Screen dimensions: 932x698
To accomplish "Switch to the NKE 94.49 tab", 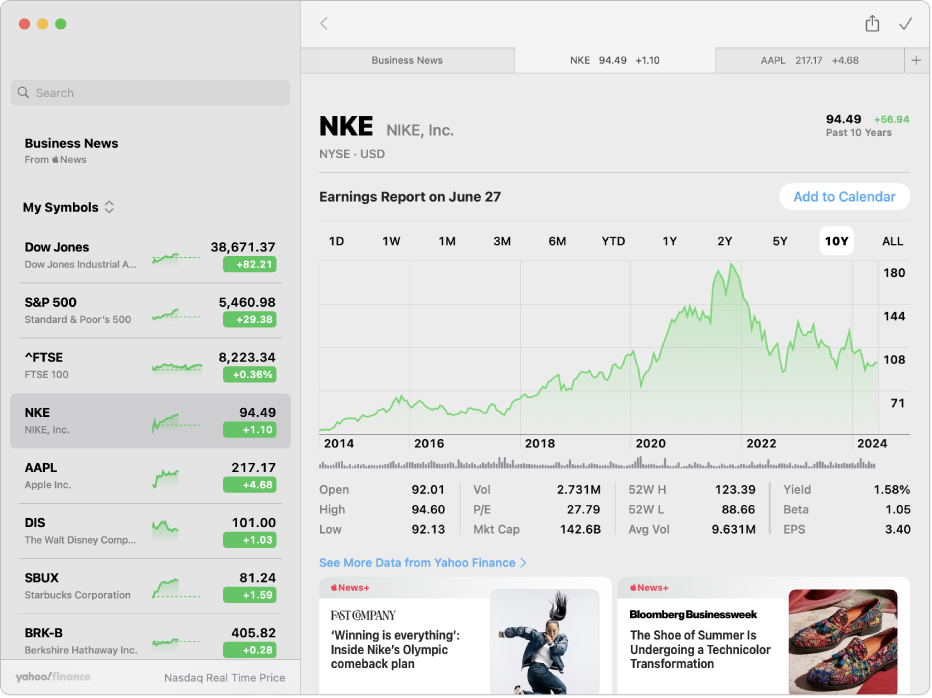I will (x=615, y=60).
